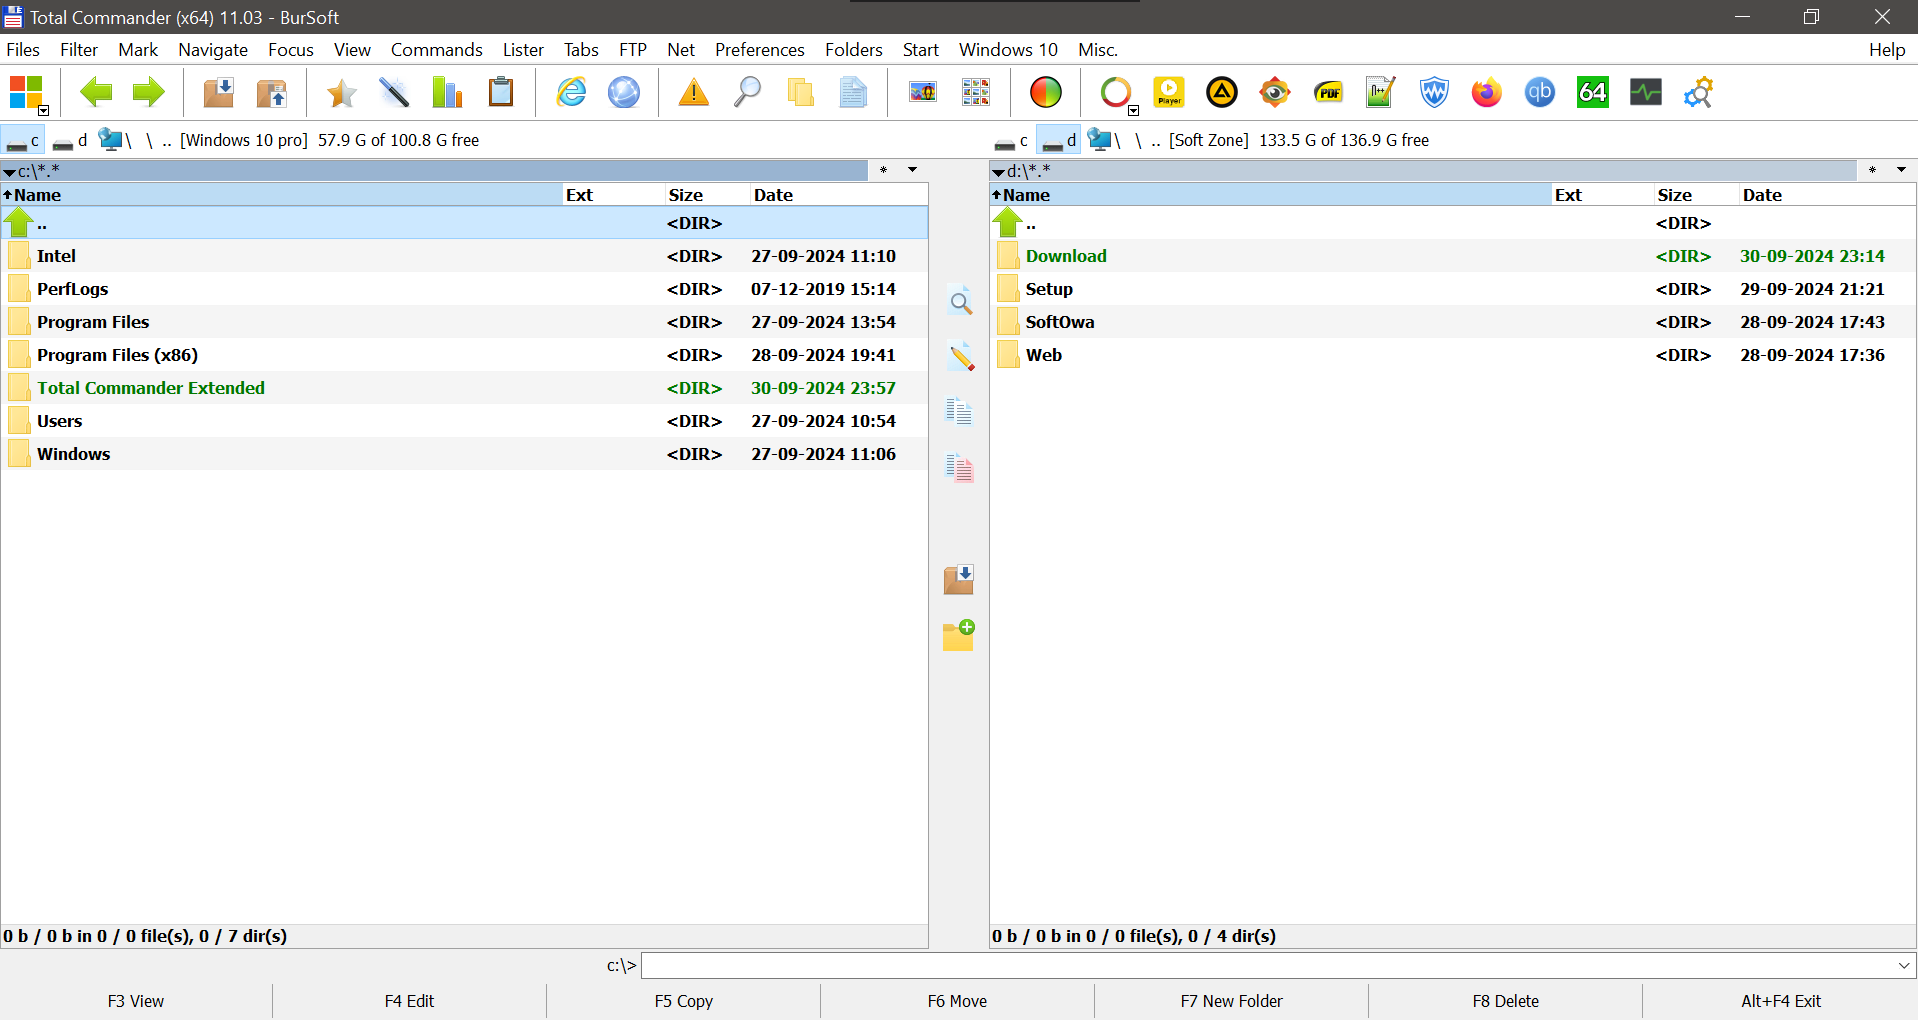Open the Preferences menu
The height and width of the screenshot is (1020, 1918).
coord(759,50)
